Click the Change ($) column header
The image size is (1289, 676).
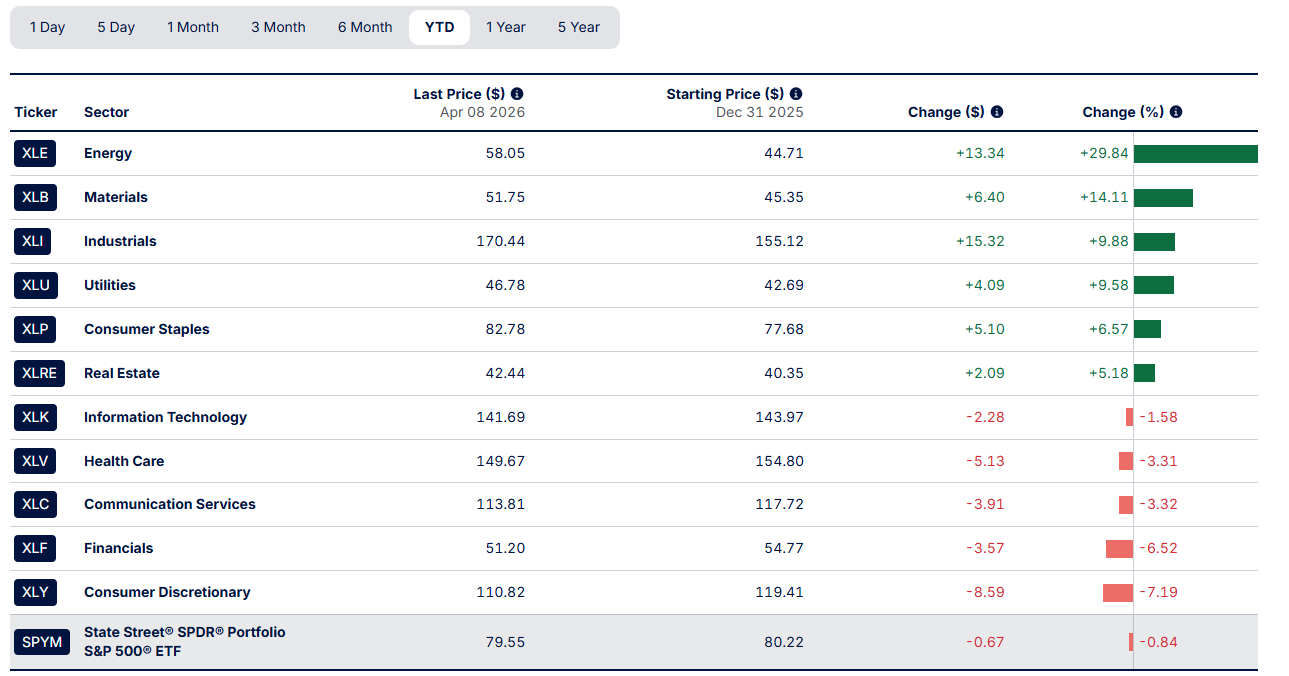(946, 112)
